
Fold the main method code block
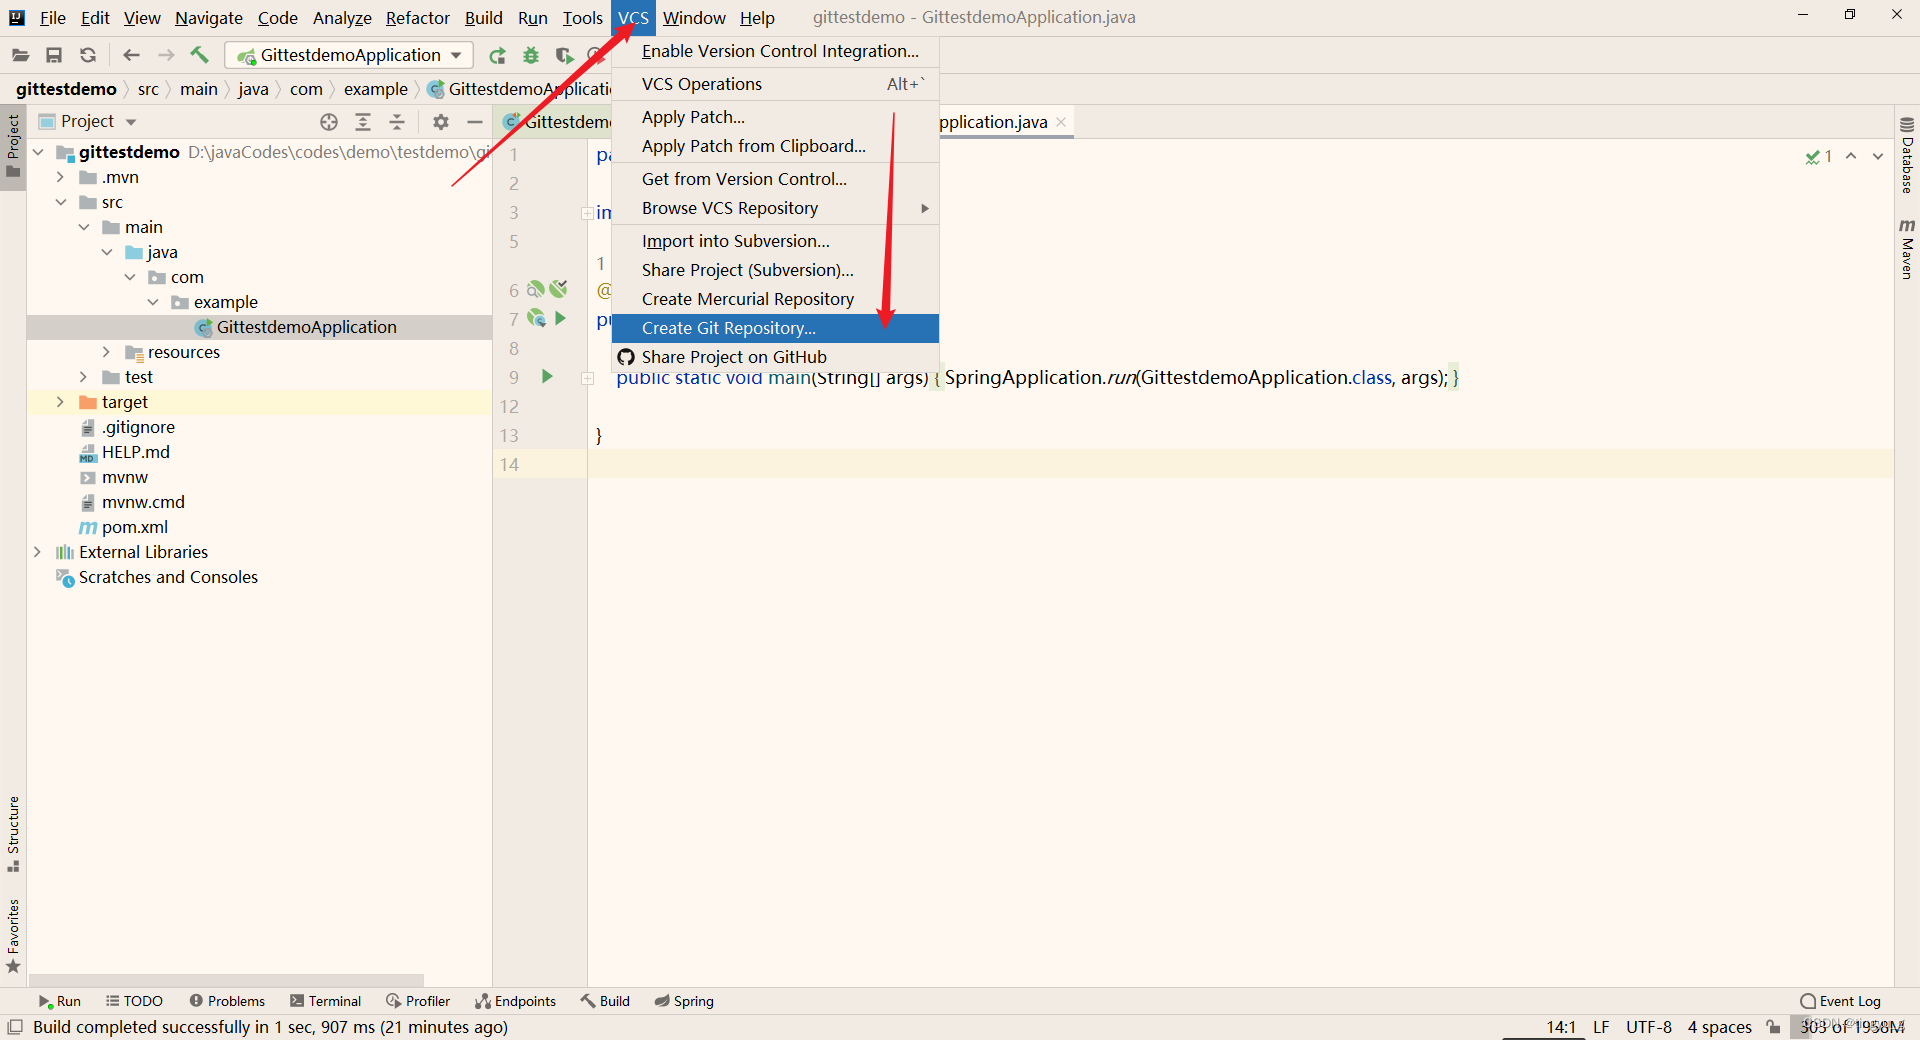click(x=588, y=378)
